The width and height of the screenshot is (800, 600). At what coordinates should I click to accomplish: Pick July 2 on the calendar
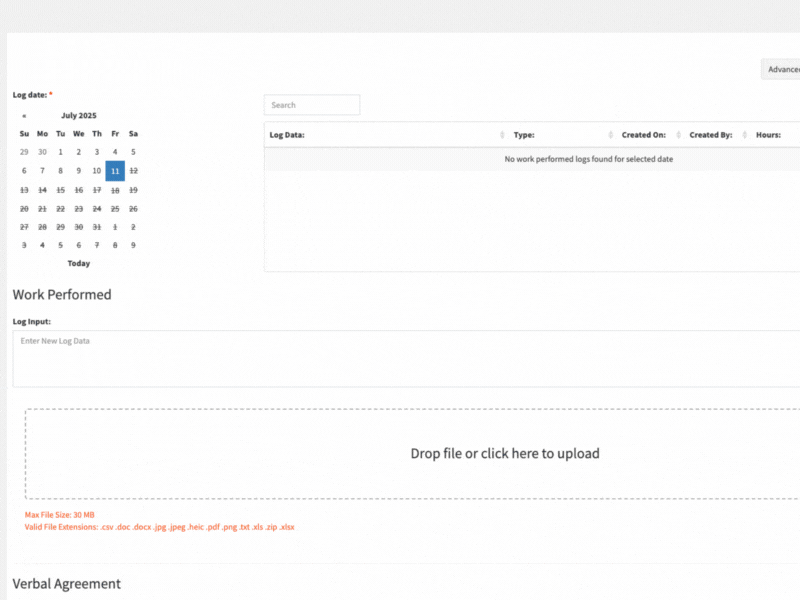tap(79, 152)
